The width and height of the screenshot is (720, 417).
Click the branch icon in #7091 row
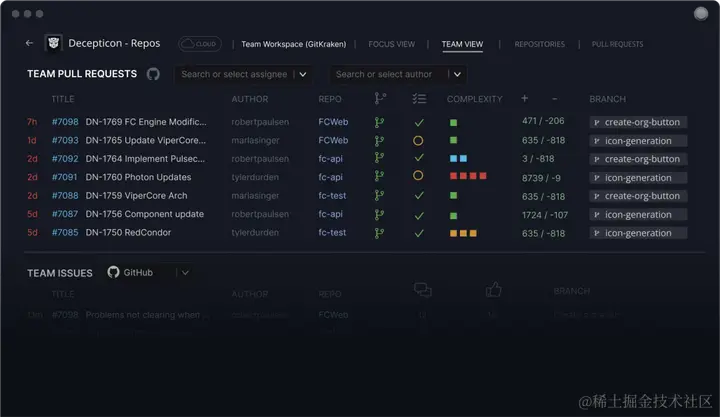379,176
